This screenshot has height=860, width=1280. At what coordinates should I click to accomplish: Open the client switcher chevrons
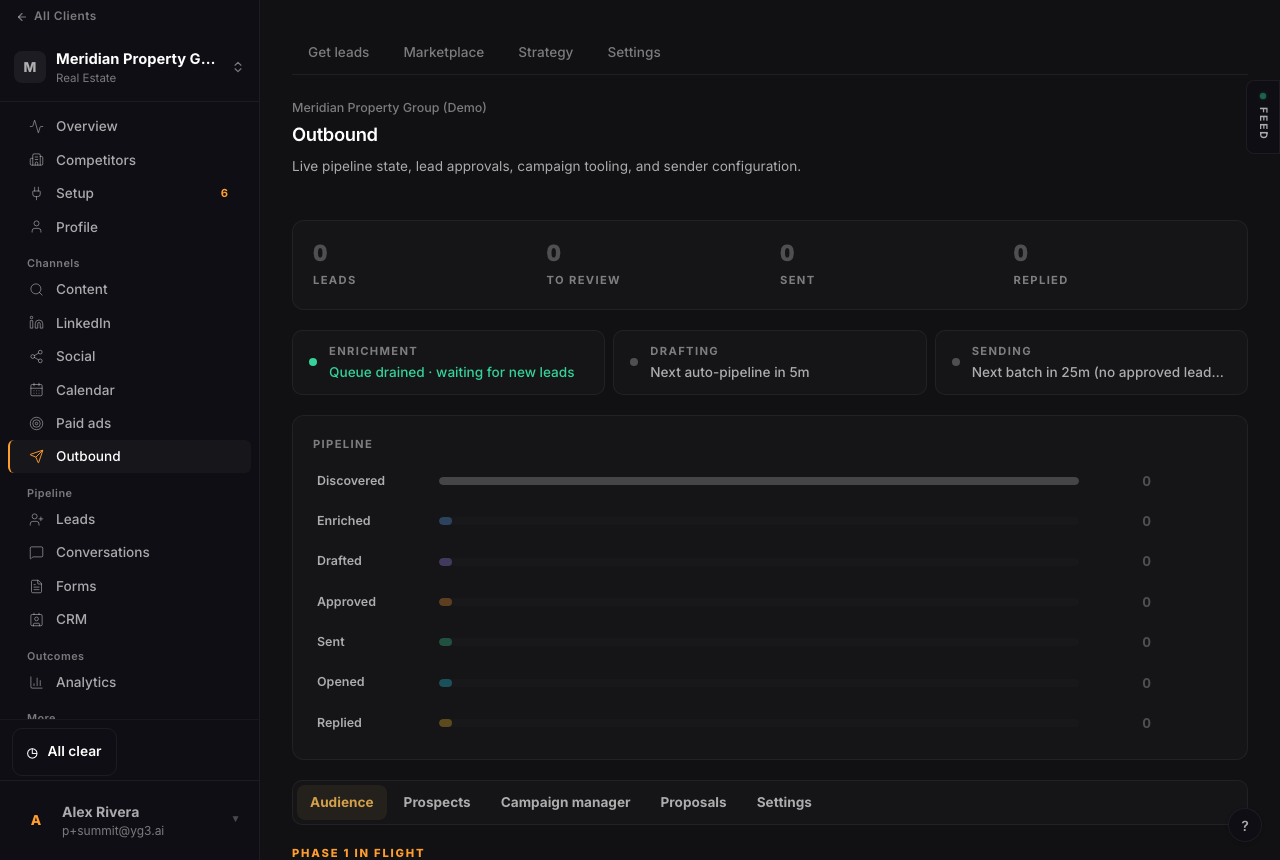tap(238, 67)
